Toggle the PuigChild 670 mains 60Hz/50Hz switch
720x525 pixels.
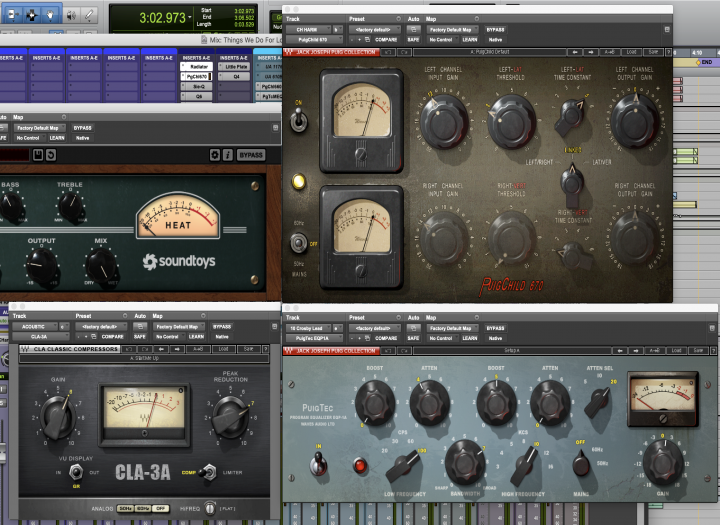pyautogui.click(x=298, y=243)
